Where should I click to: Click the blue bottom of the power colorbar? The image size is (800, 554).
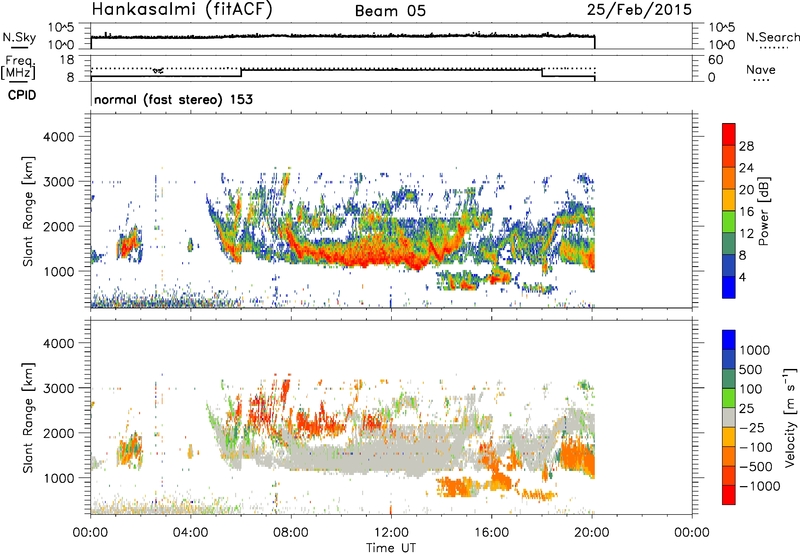(x=729, y=287)
